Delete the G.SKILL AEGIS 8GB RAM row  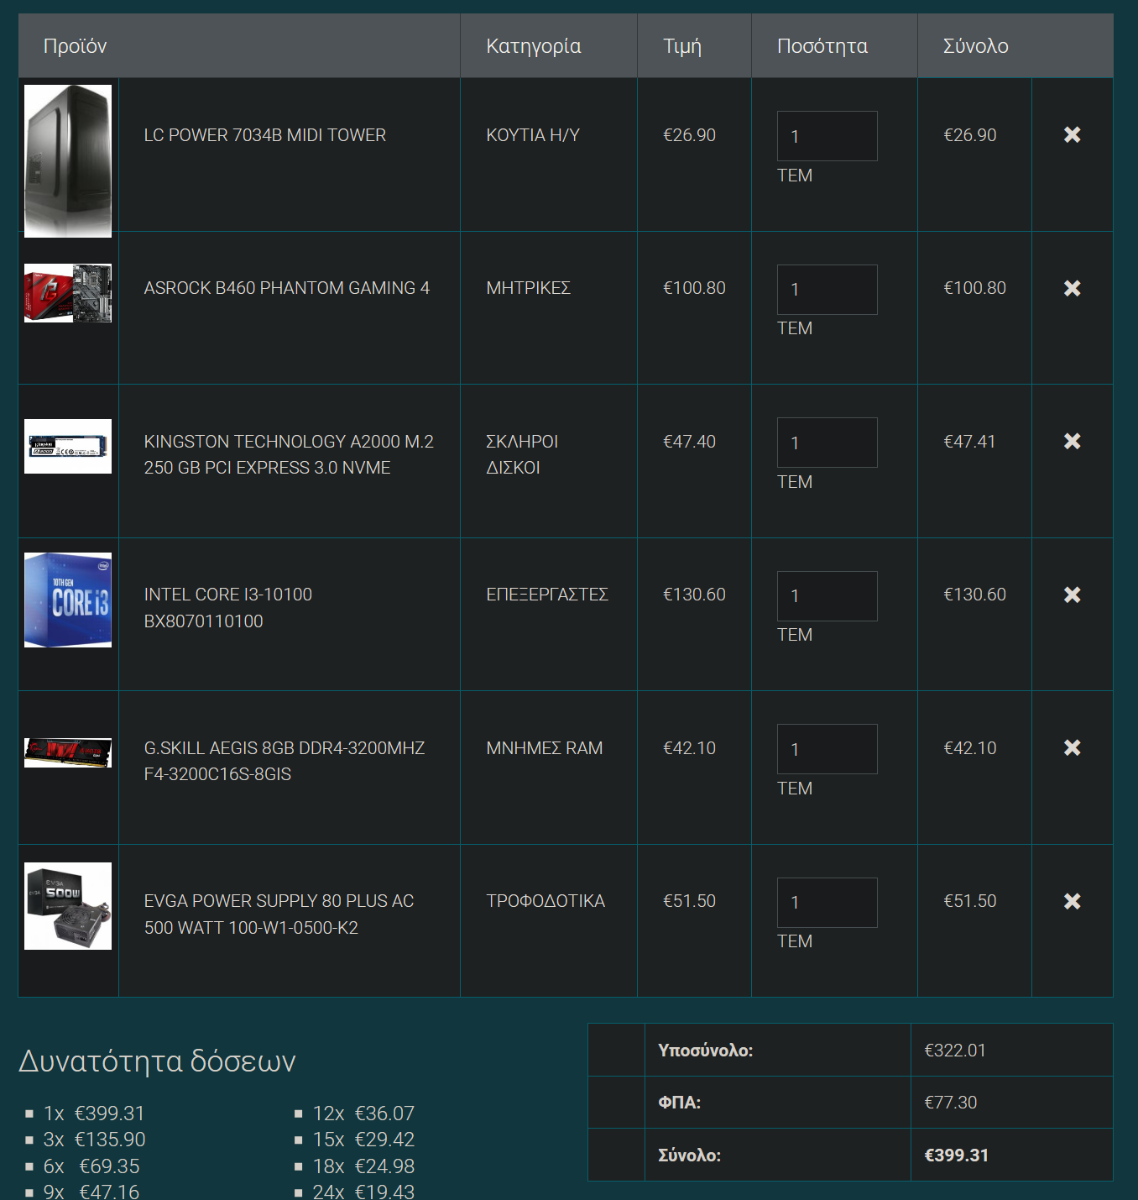(x=1072, y=748)
